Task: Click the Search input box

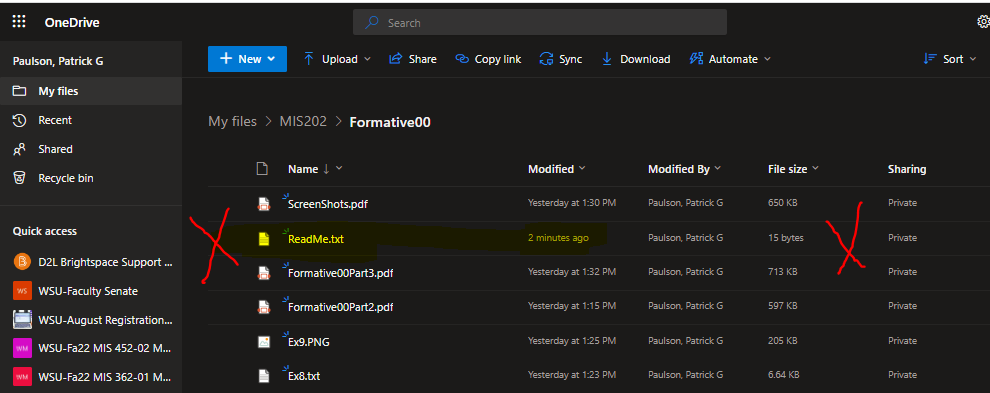Action: (540, 23)
